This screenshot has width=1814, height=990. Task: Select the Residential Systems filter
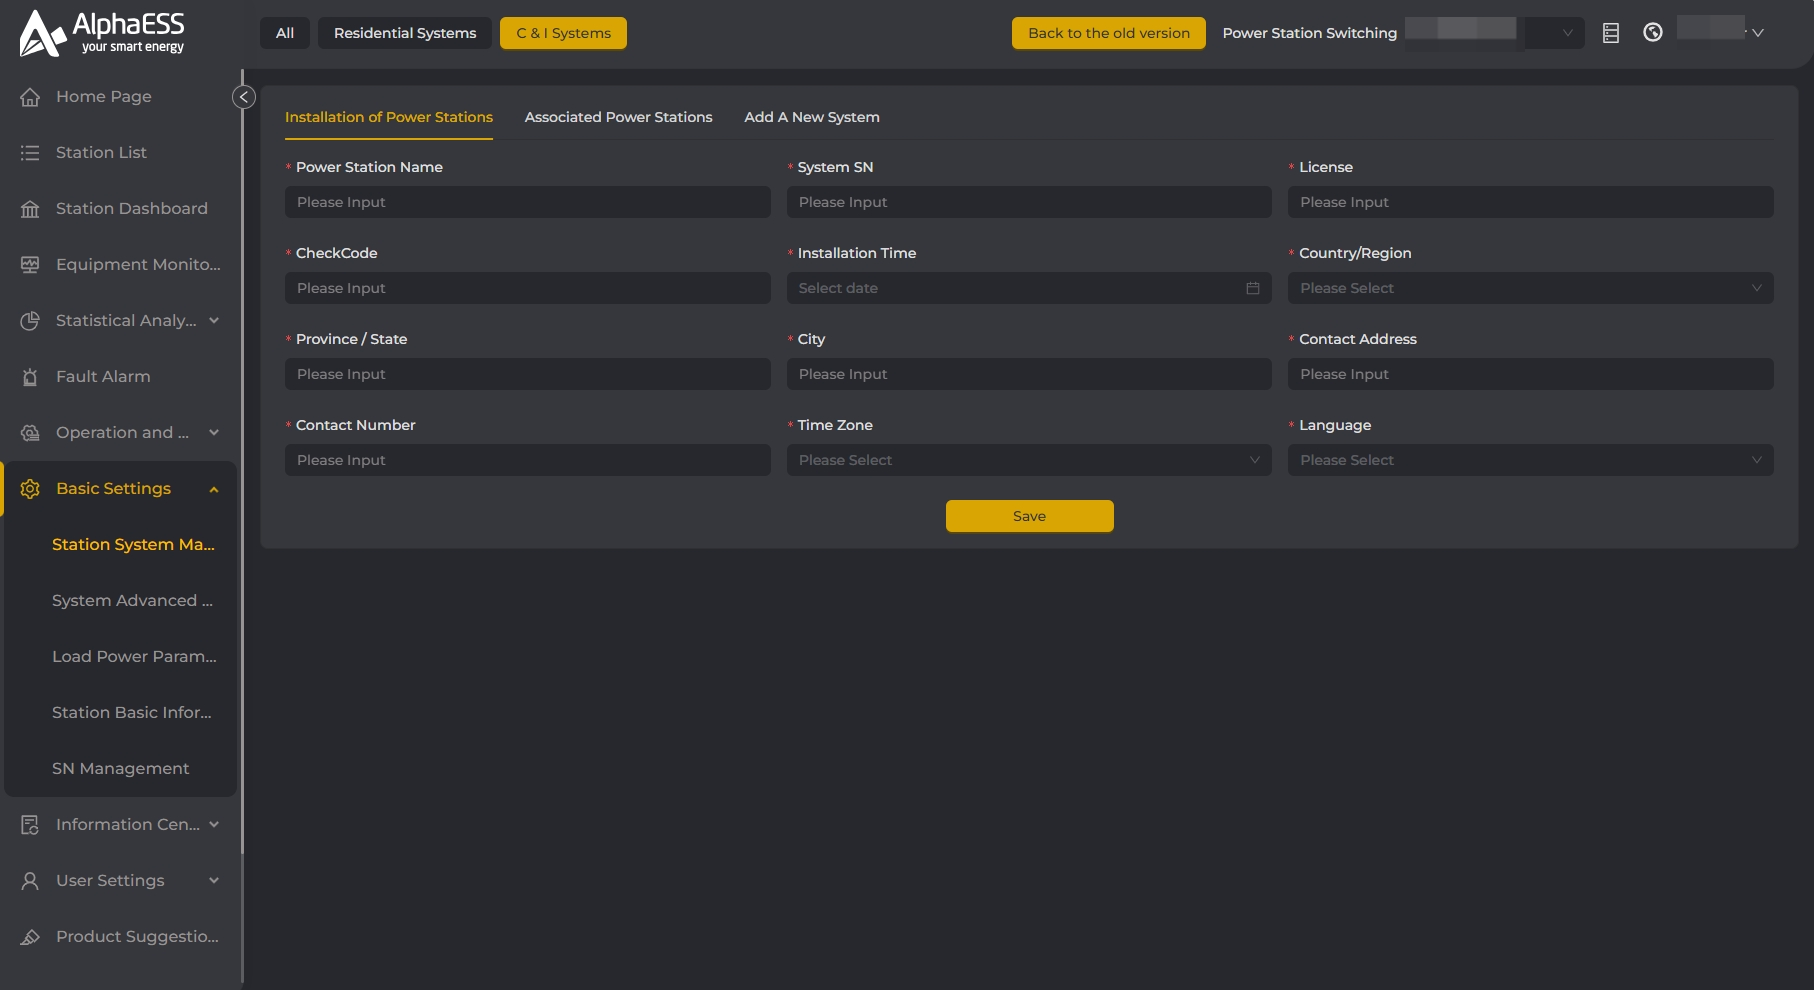tap(405, 33)
